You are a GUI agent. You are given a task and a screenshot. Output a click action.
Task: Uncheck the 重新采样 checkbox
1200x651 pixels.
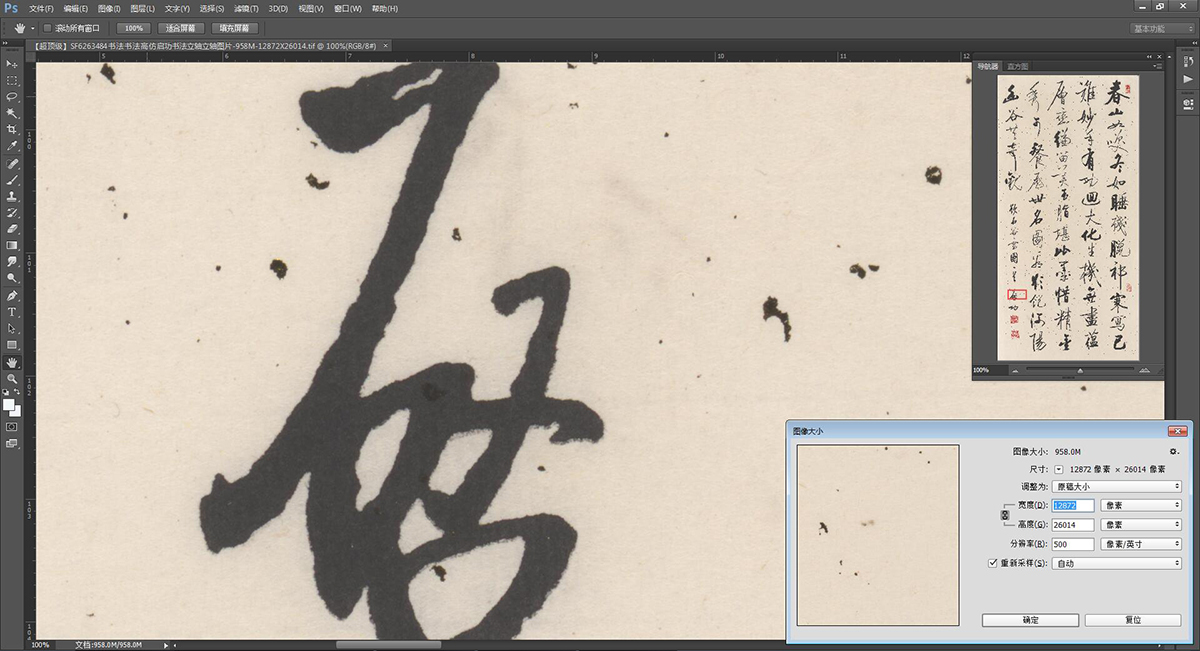[992, 564]
